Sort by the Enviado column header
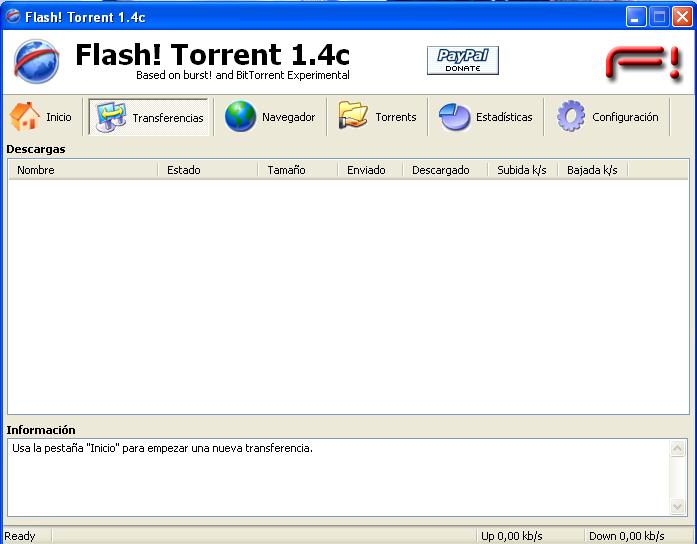 coord(370,170)
